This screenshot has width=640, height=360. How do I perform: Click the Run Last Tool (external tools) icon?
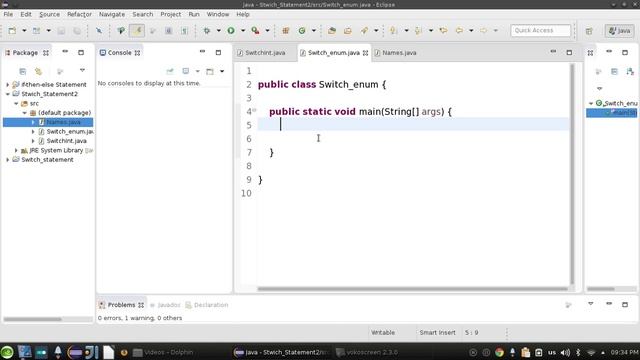tap(256, 31)
